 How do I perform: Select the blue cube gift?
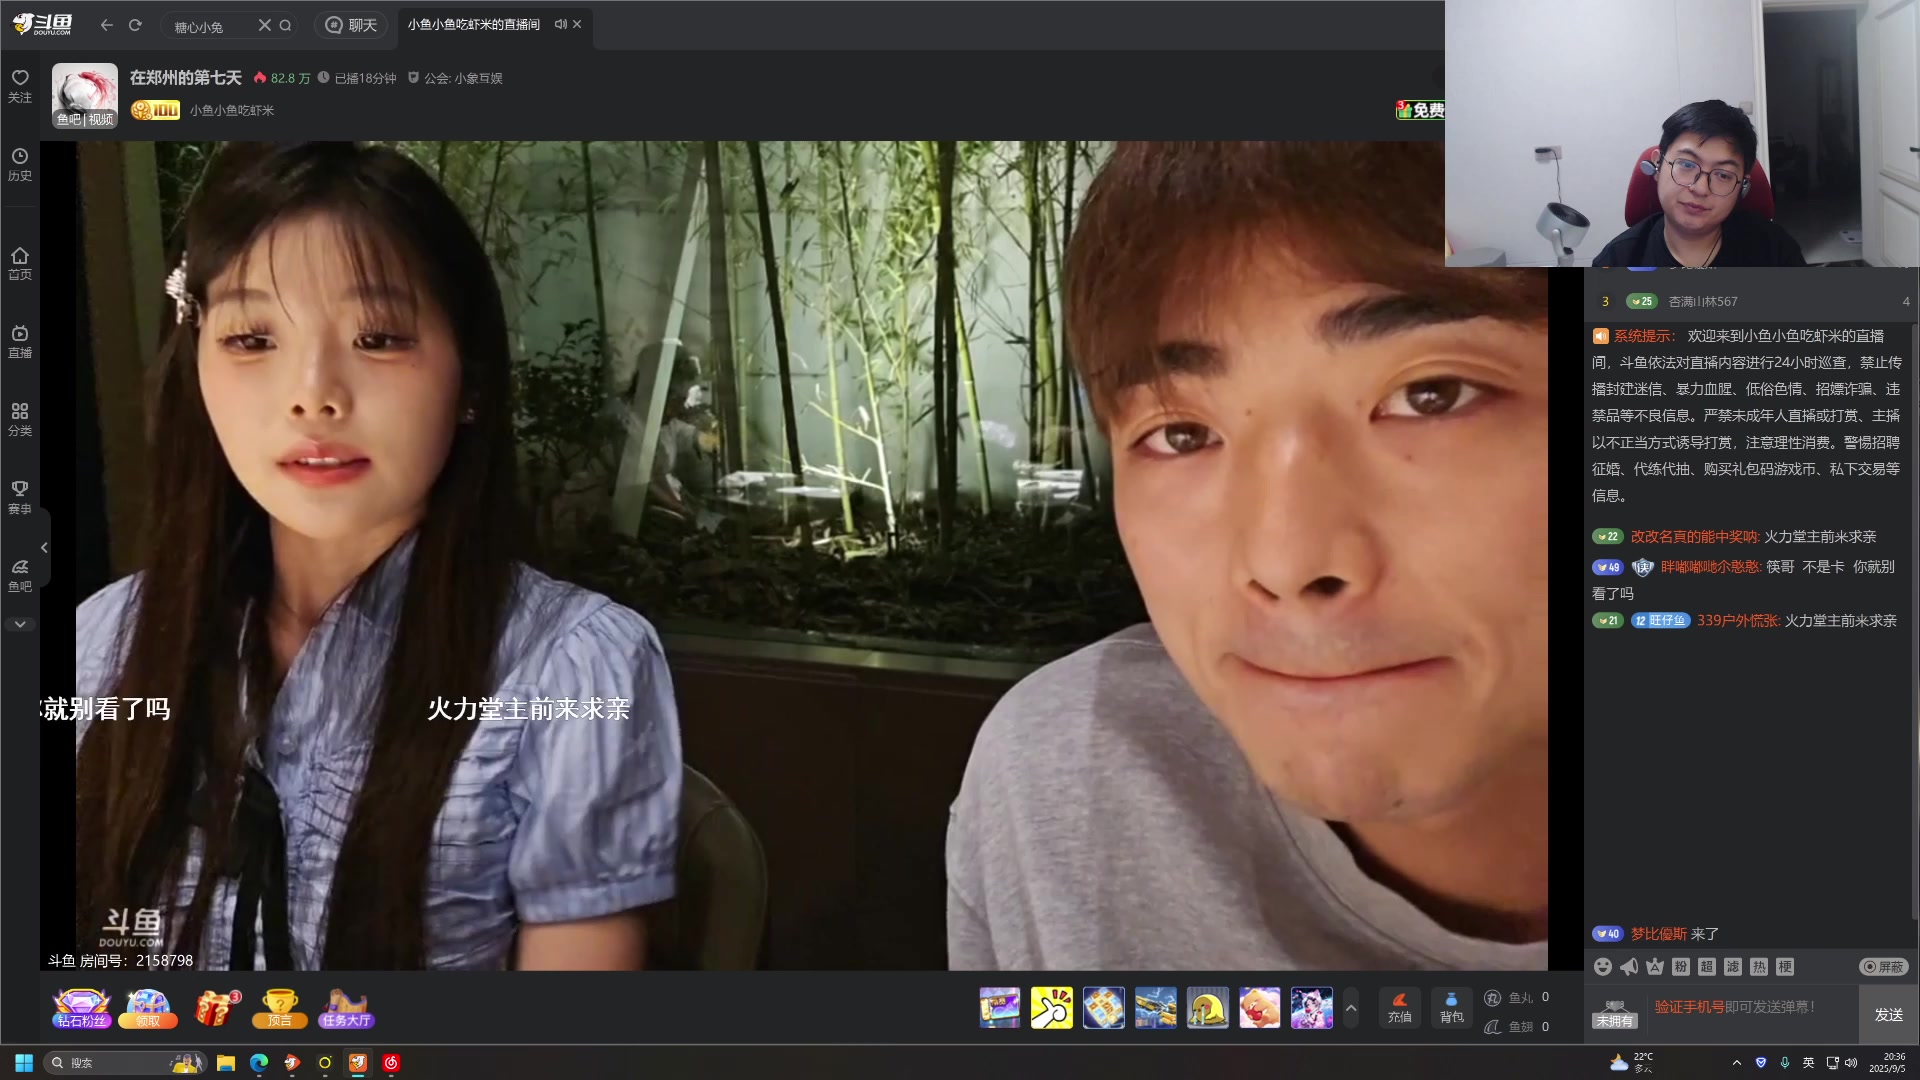coord(1104,1008)
